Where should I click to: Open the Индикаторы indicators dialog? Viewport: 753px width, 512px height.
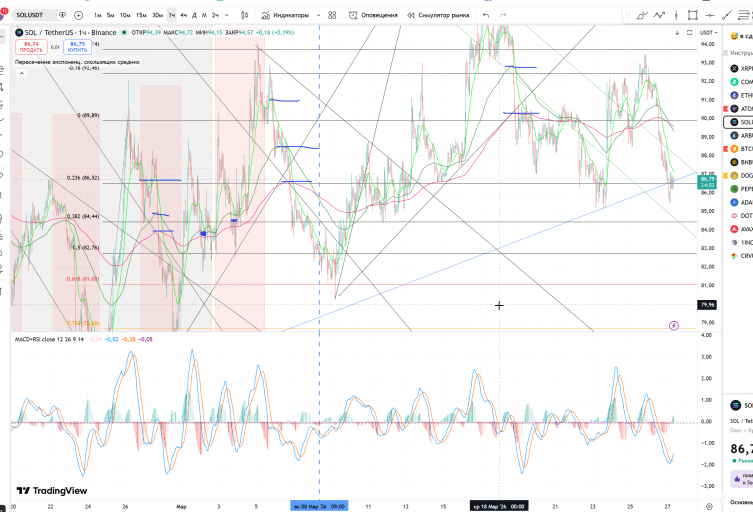(x=285, y=15)
